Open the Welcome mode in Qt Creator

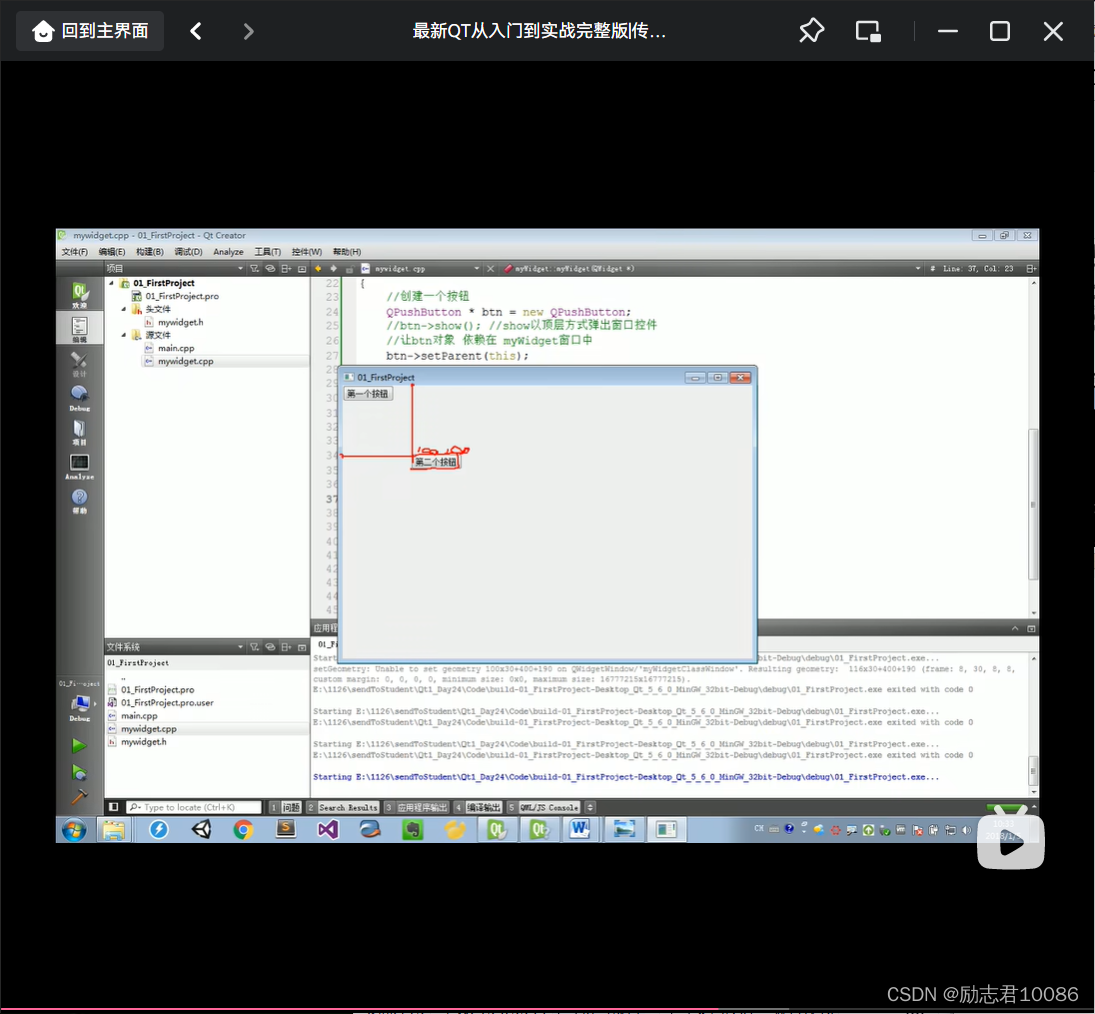[x=78, y=293]
